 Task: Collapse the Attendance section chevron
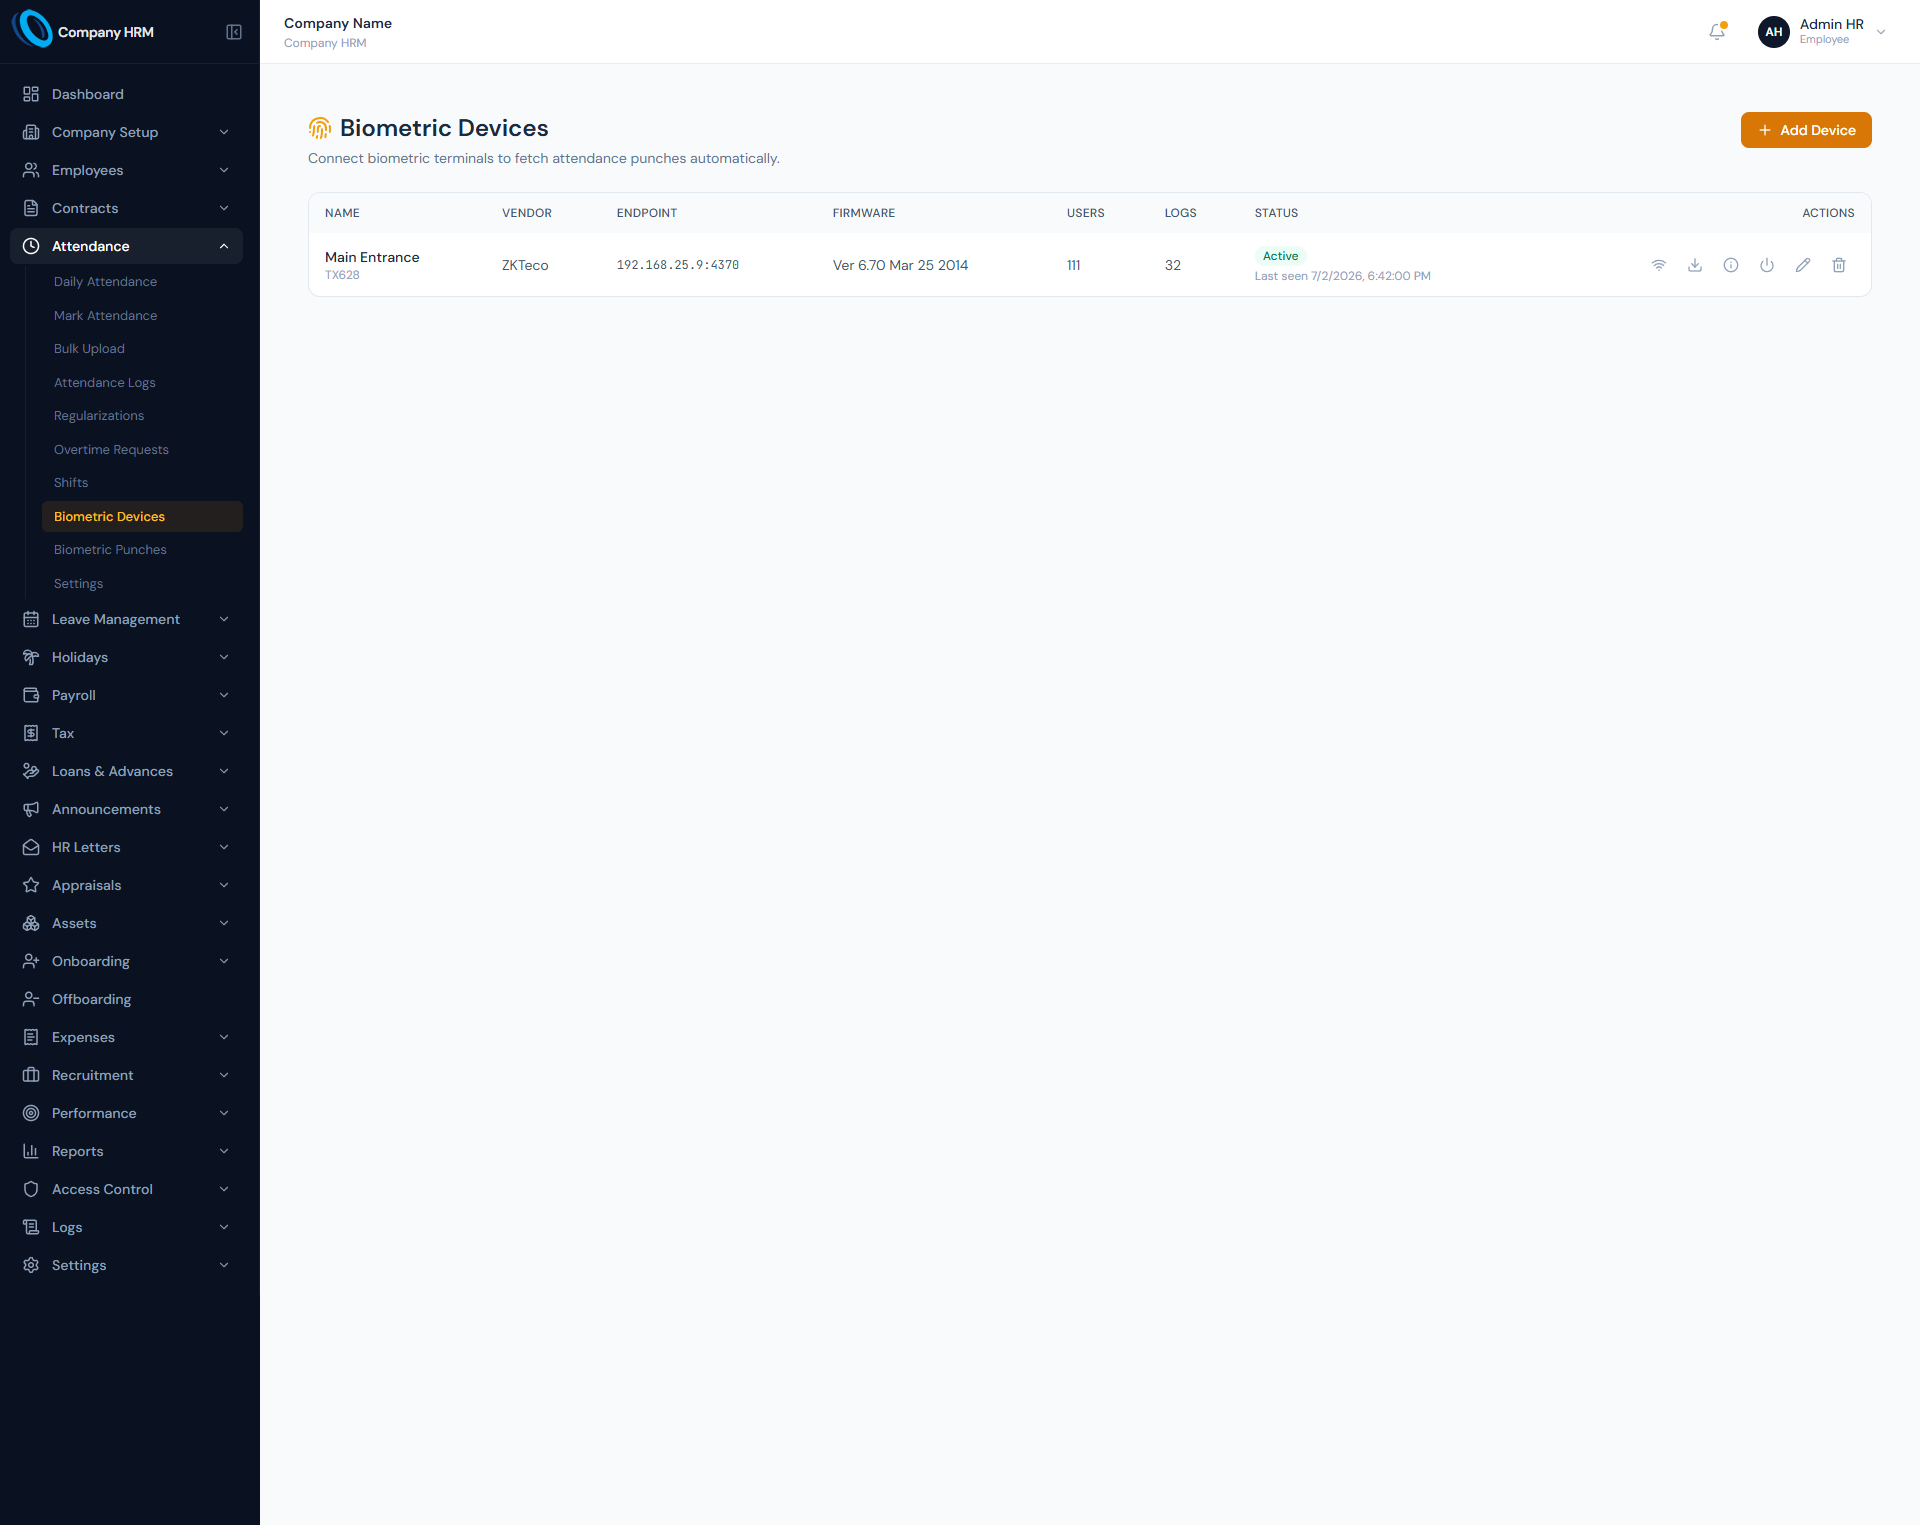224,246
